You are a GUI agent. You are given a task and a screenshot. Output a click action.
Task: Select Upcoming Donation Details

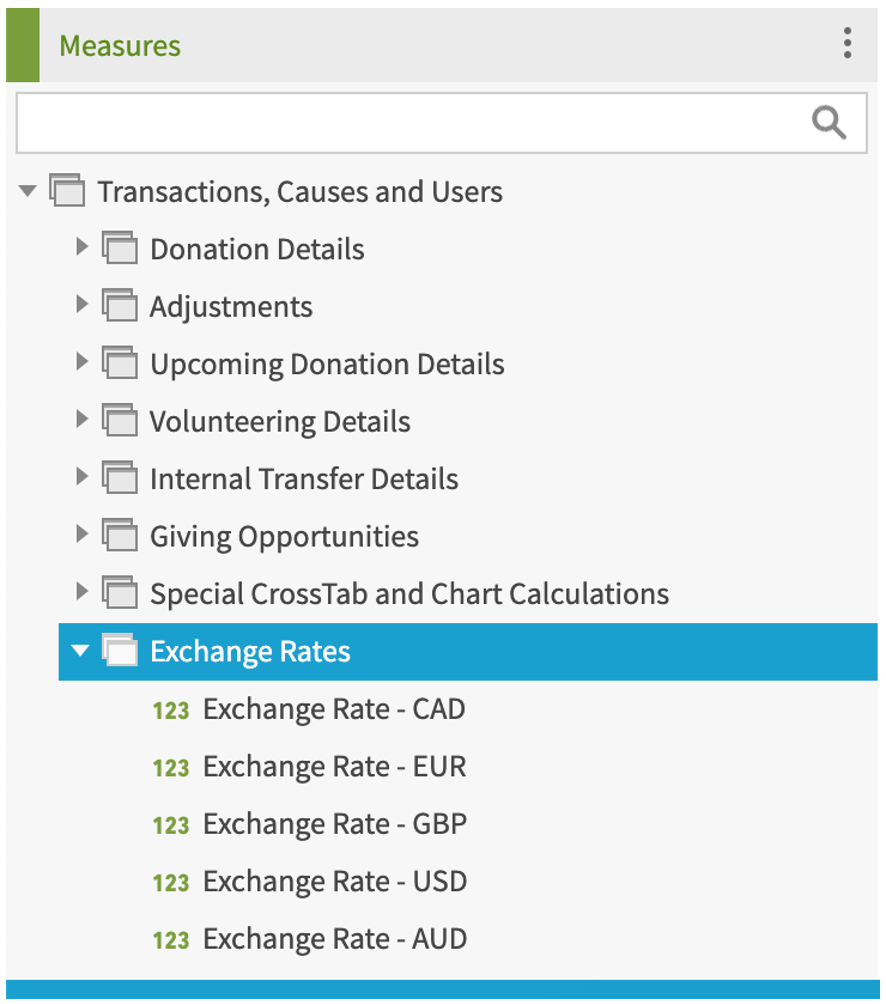click(x=327, y=364)
